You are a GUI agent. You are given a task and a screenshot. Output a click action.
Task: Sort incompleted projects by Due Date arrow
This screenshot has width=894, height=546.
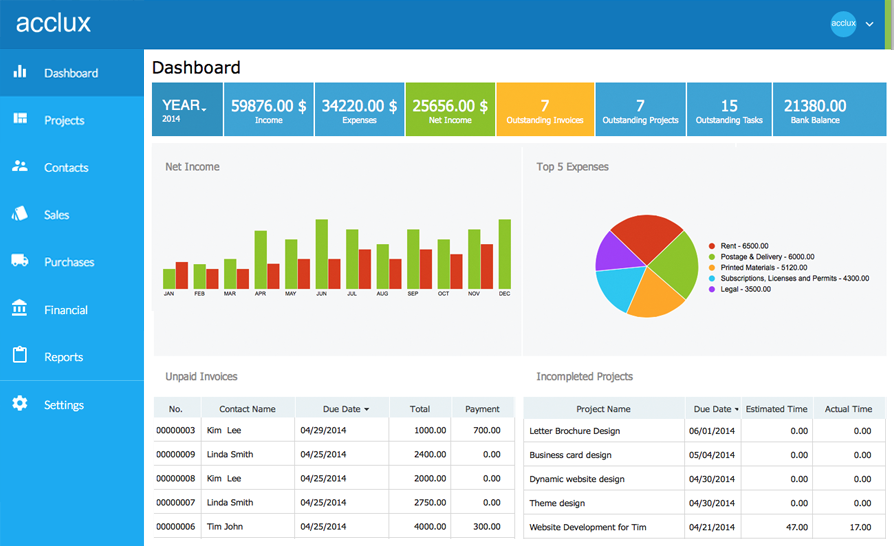pos(737,409)
